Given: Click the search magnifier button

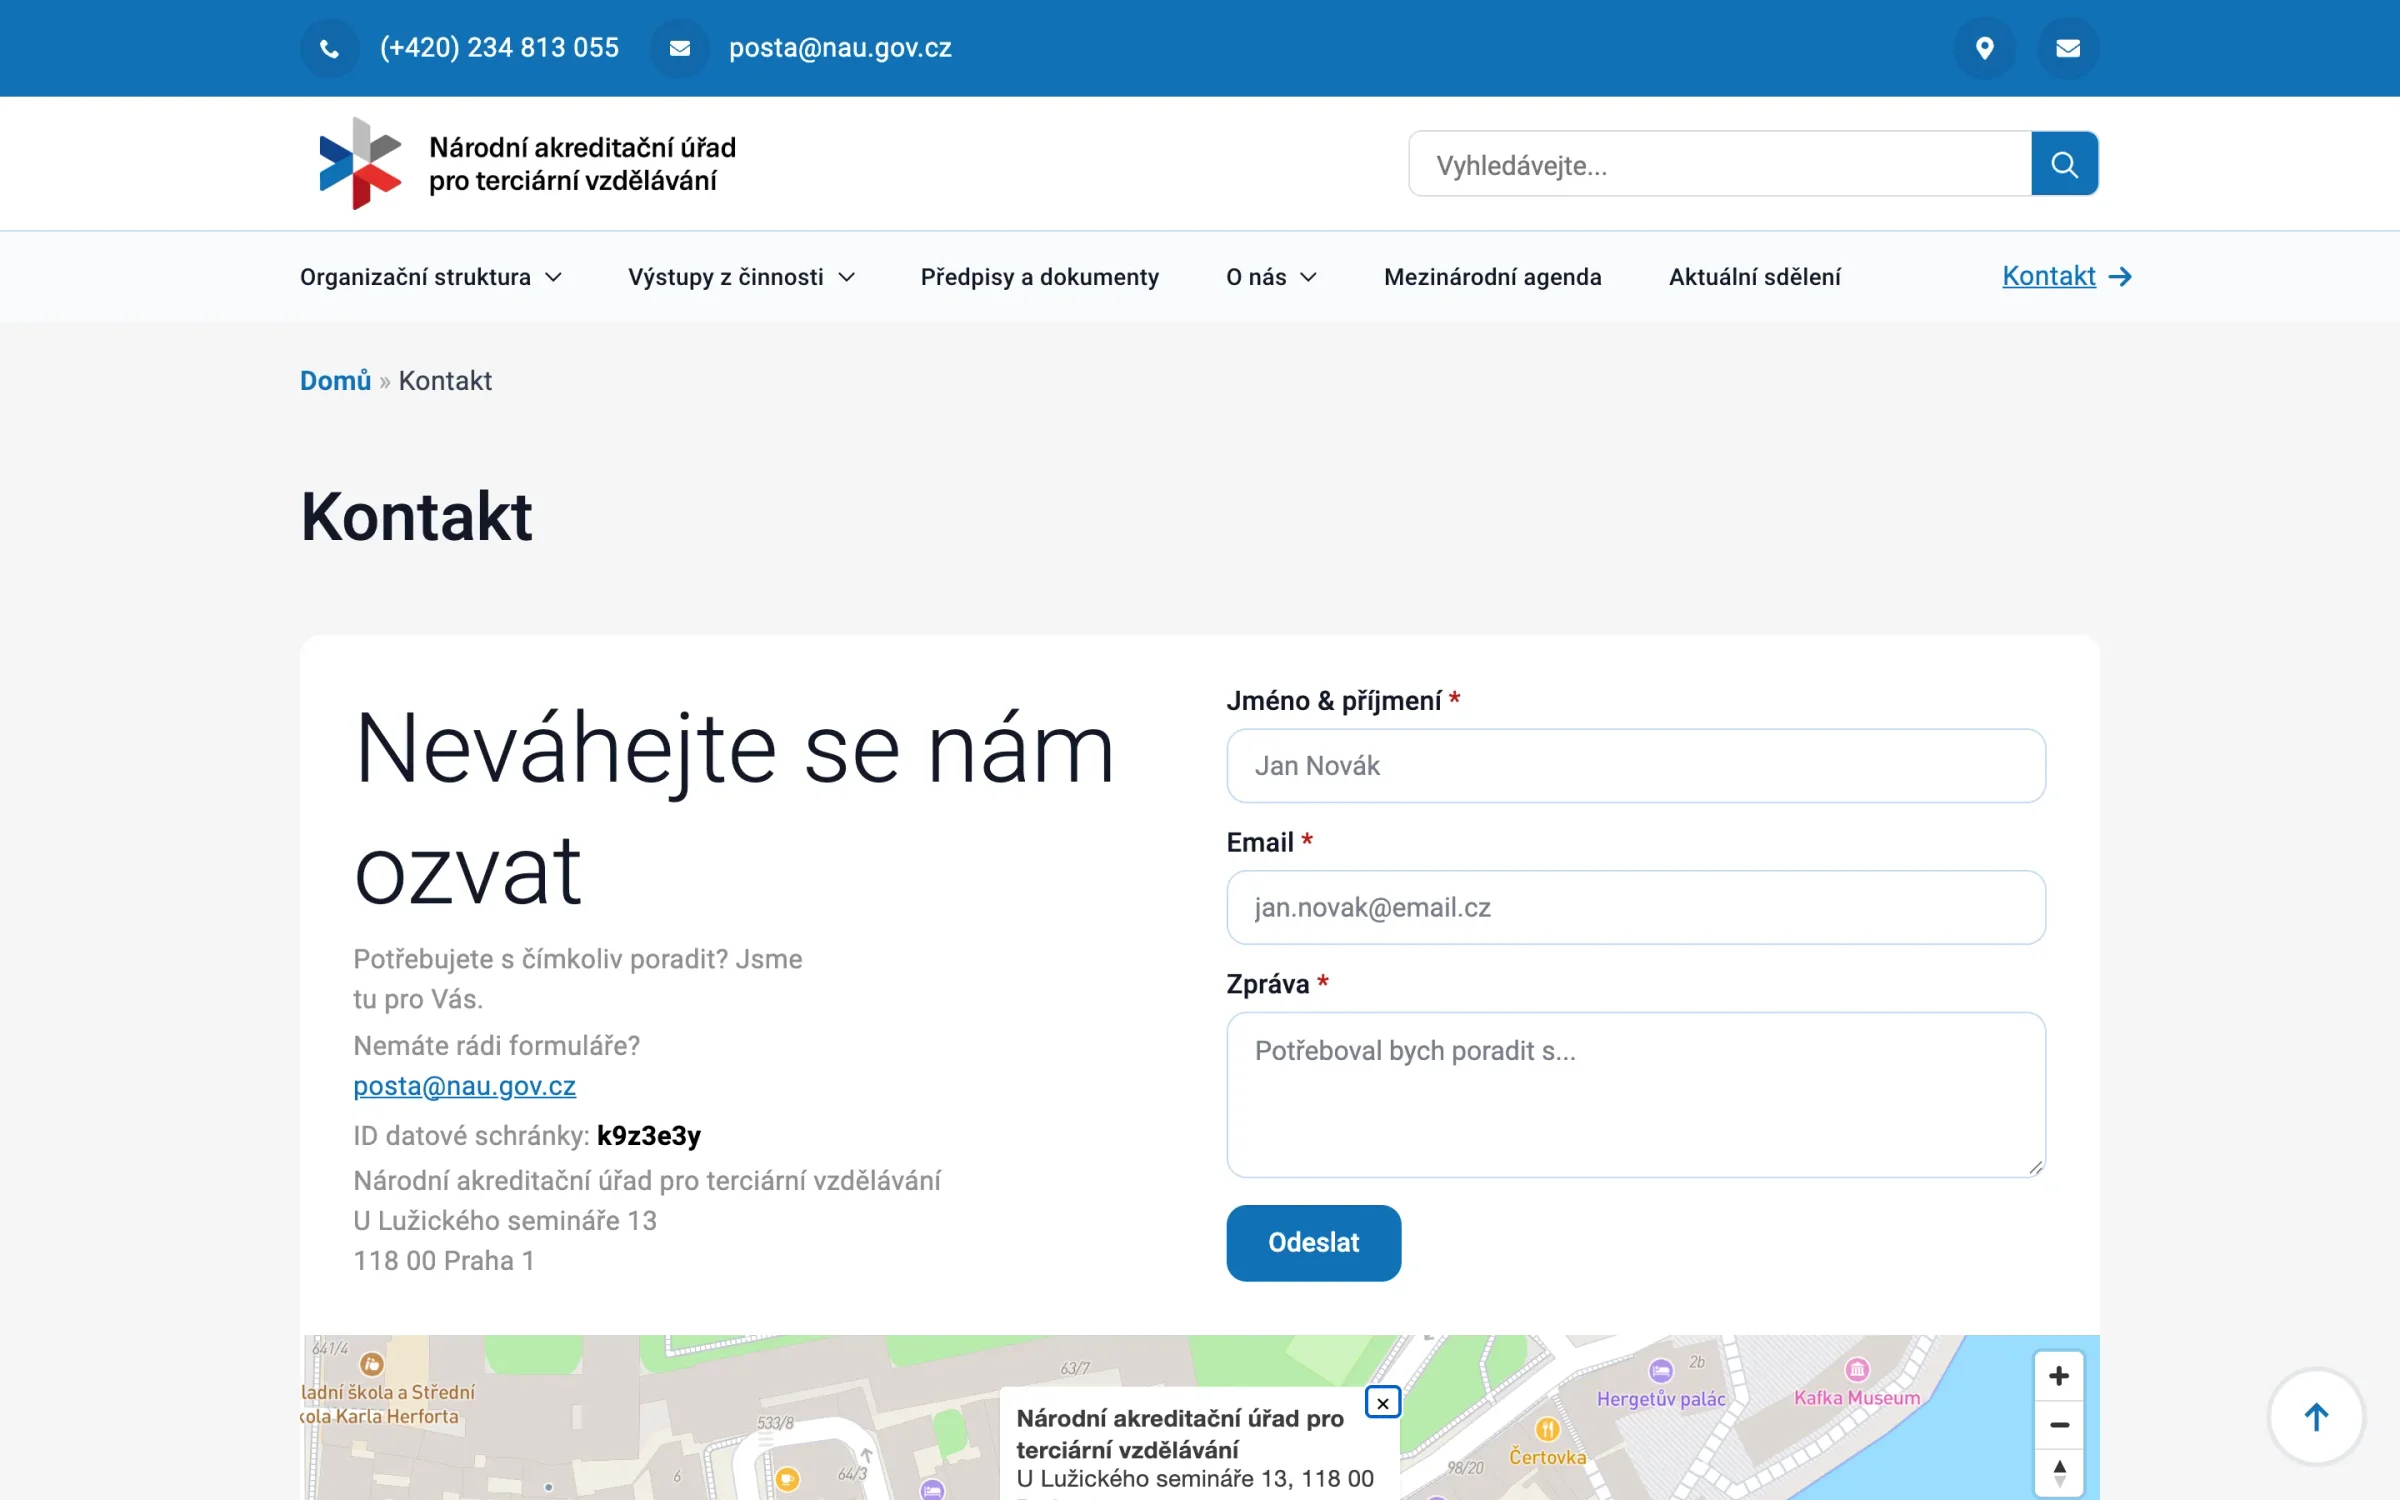Looking at the screenshot, I should [x=2064, y=164].
